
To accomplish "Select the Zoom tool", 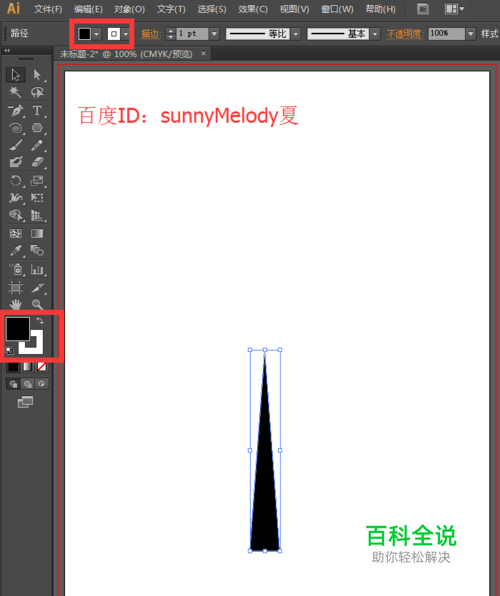I will (x=37, y=304).
